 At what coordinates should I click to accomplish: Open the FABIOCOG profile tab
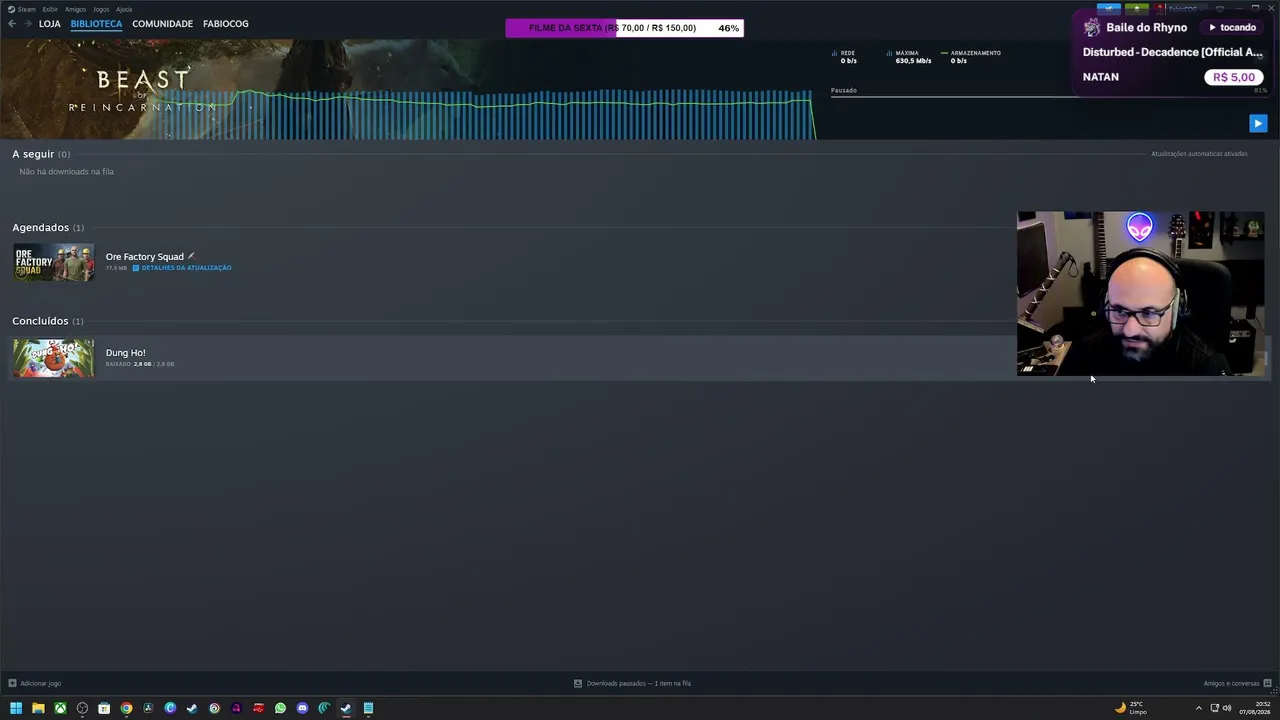(226, 24)
